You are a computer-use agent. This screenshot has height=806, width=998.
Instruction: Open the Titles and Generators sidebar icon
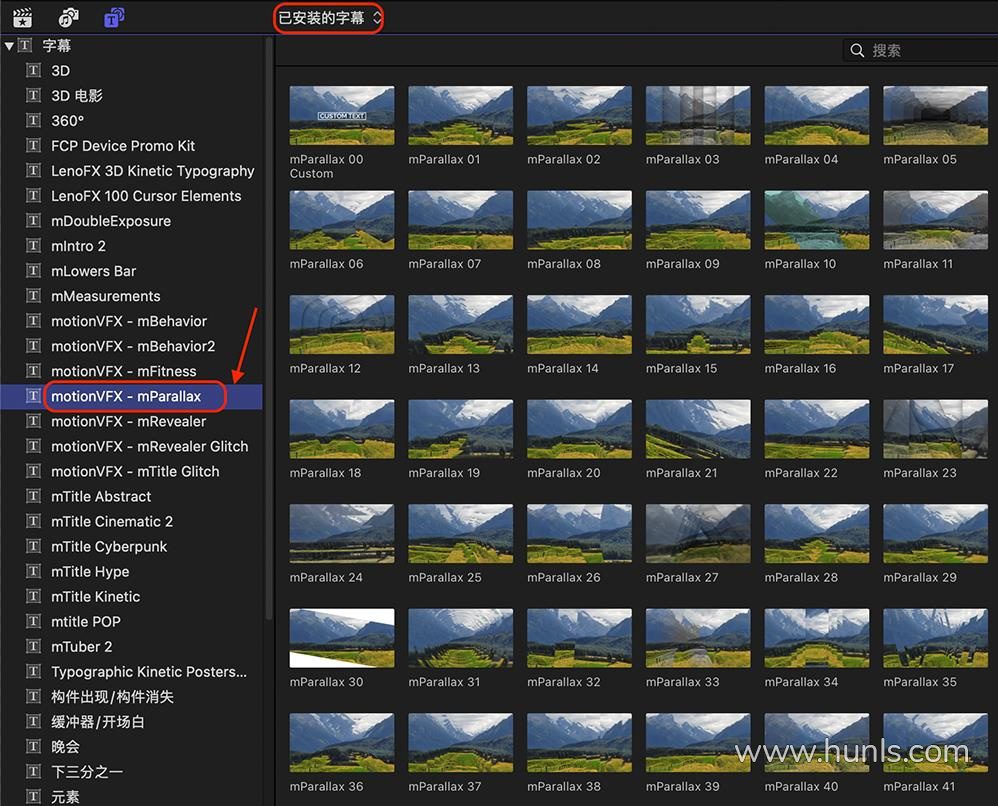pos(114,17)
